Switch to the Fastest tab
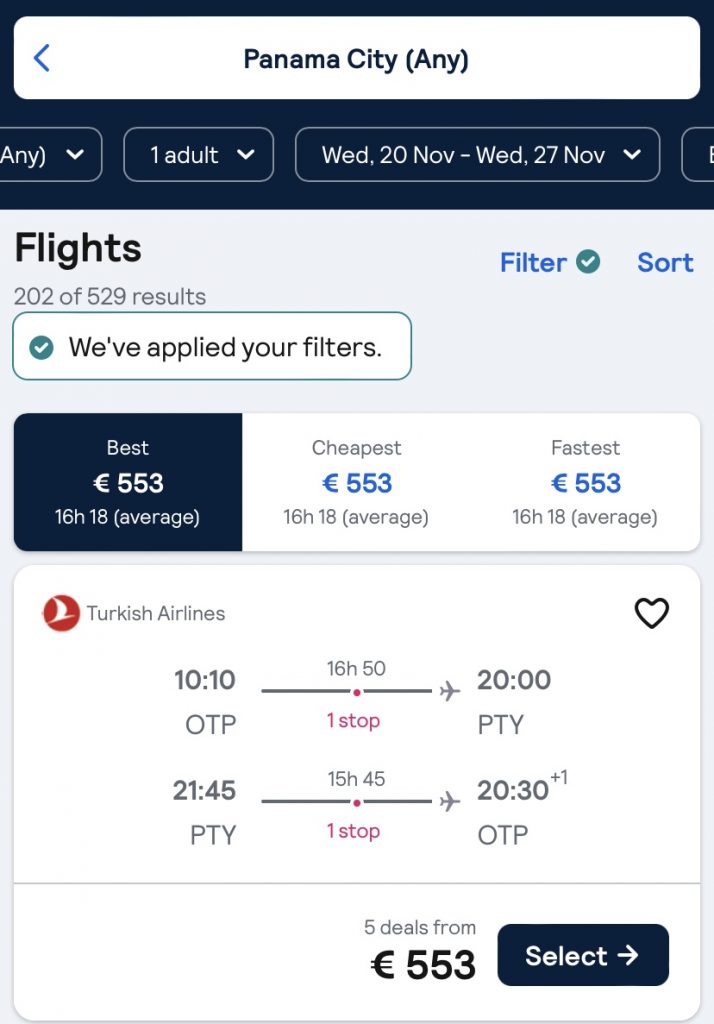This screenshot has width=714, height=1024. pyautogui.click(x=585, y=482)
